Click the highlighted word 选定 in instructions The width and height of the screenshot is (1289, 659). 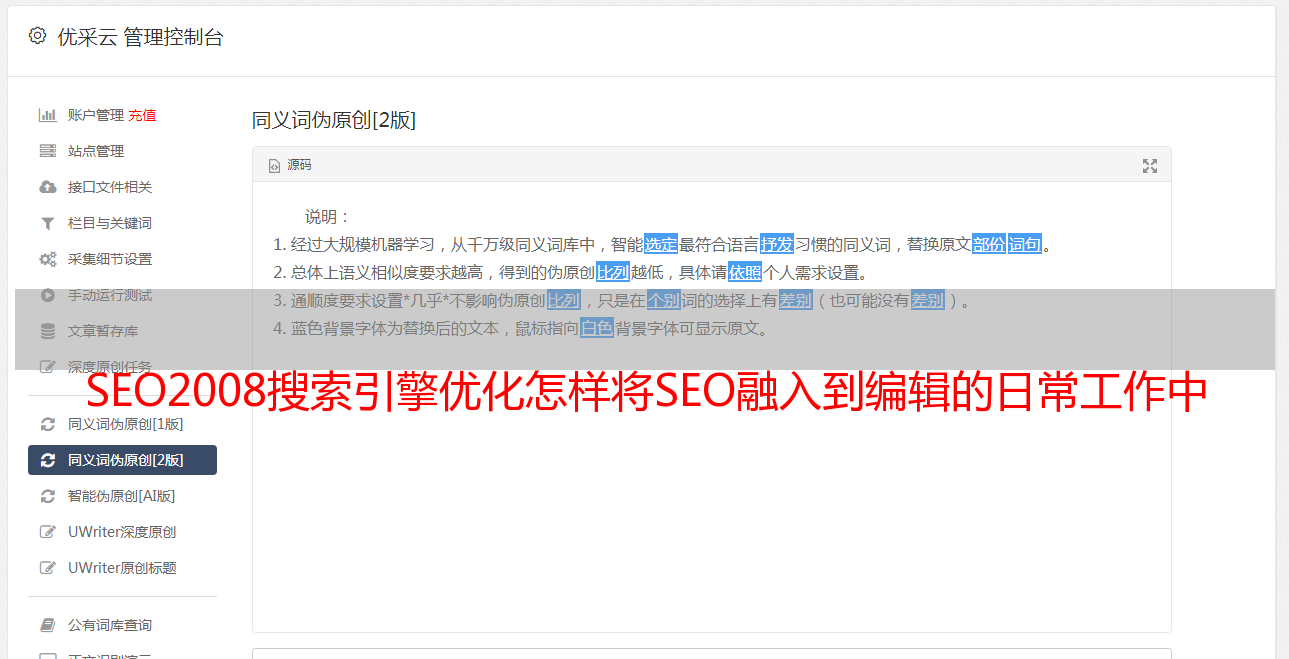(661, 244)
